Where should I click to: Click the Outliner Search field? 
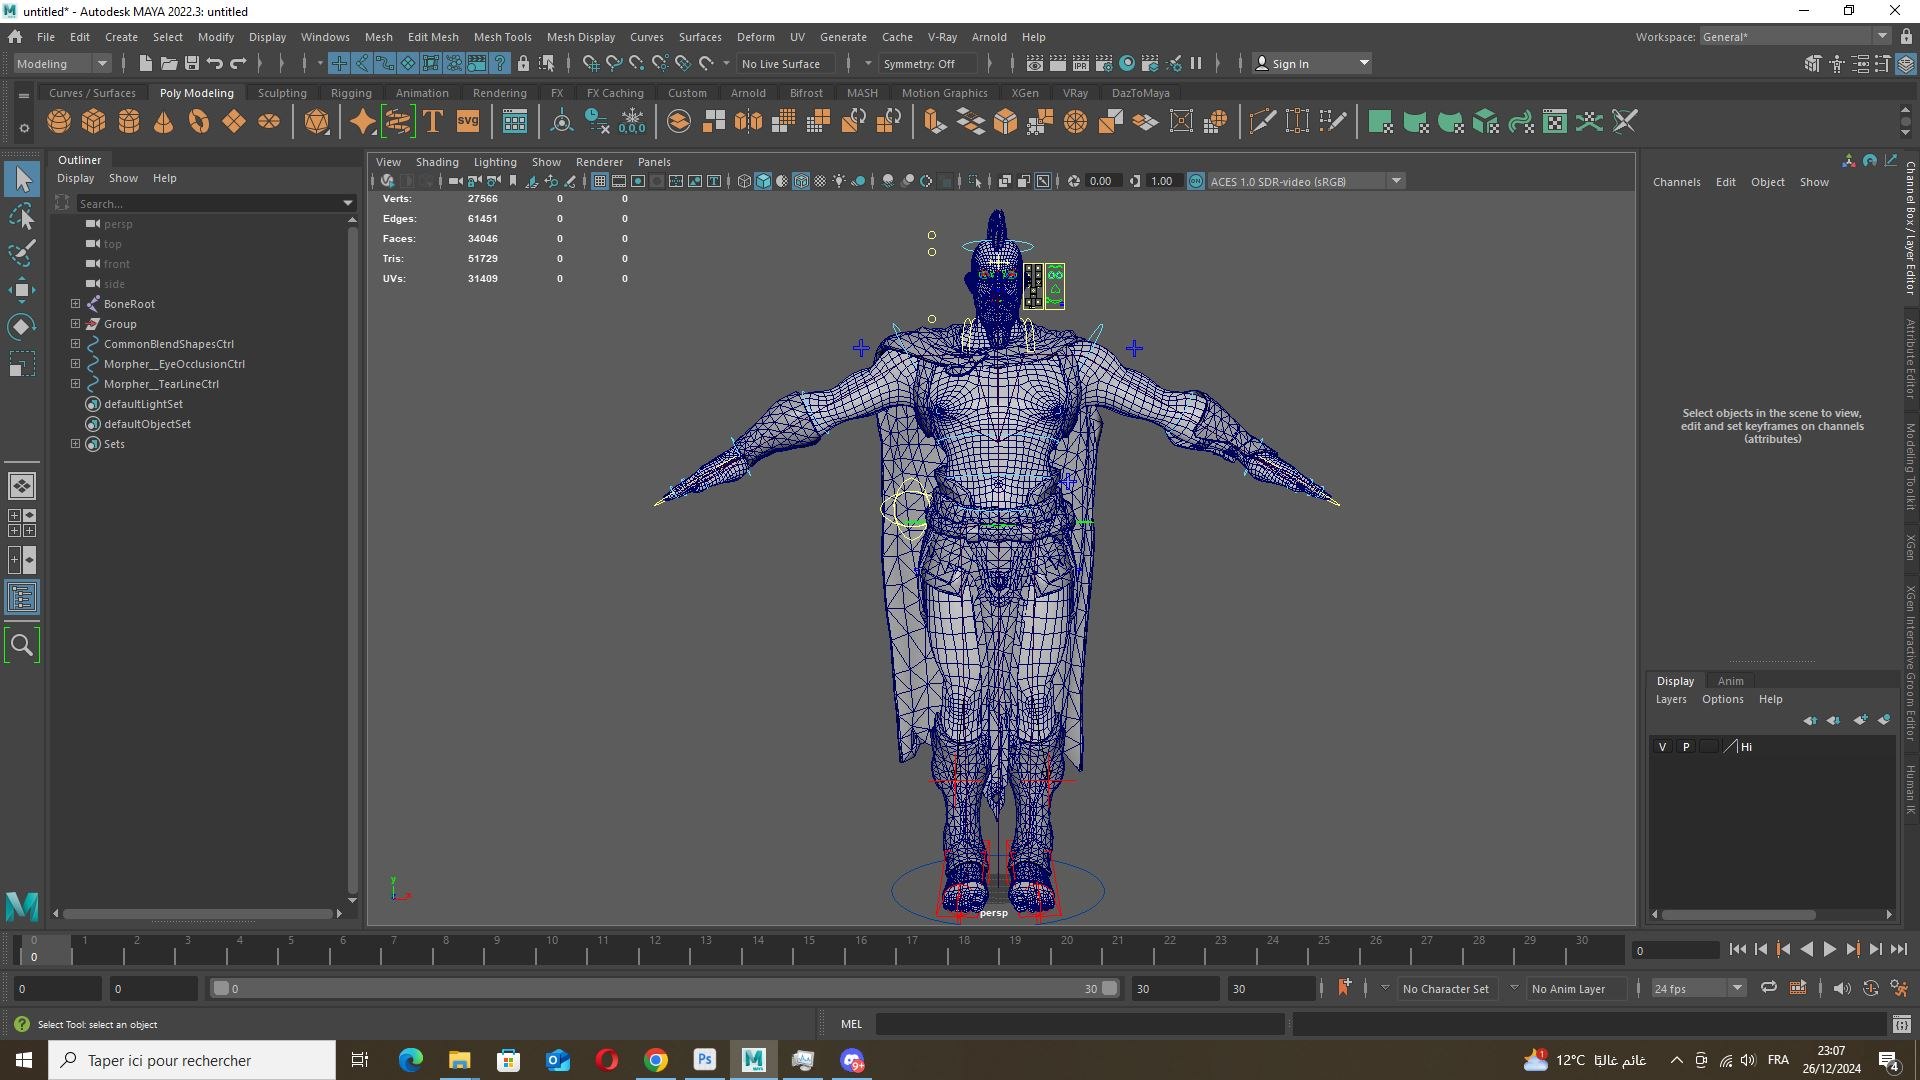(215, 203)
